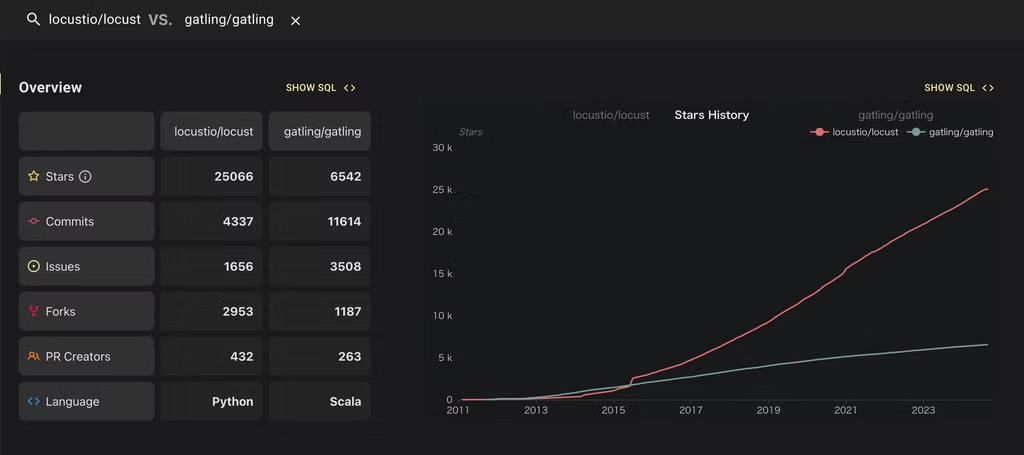The height and width of the screenshot is (455, 1024).
Task: Click the Issues row label
Action: [63, 266]
